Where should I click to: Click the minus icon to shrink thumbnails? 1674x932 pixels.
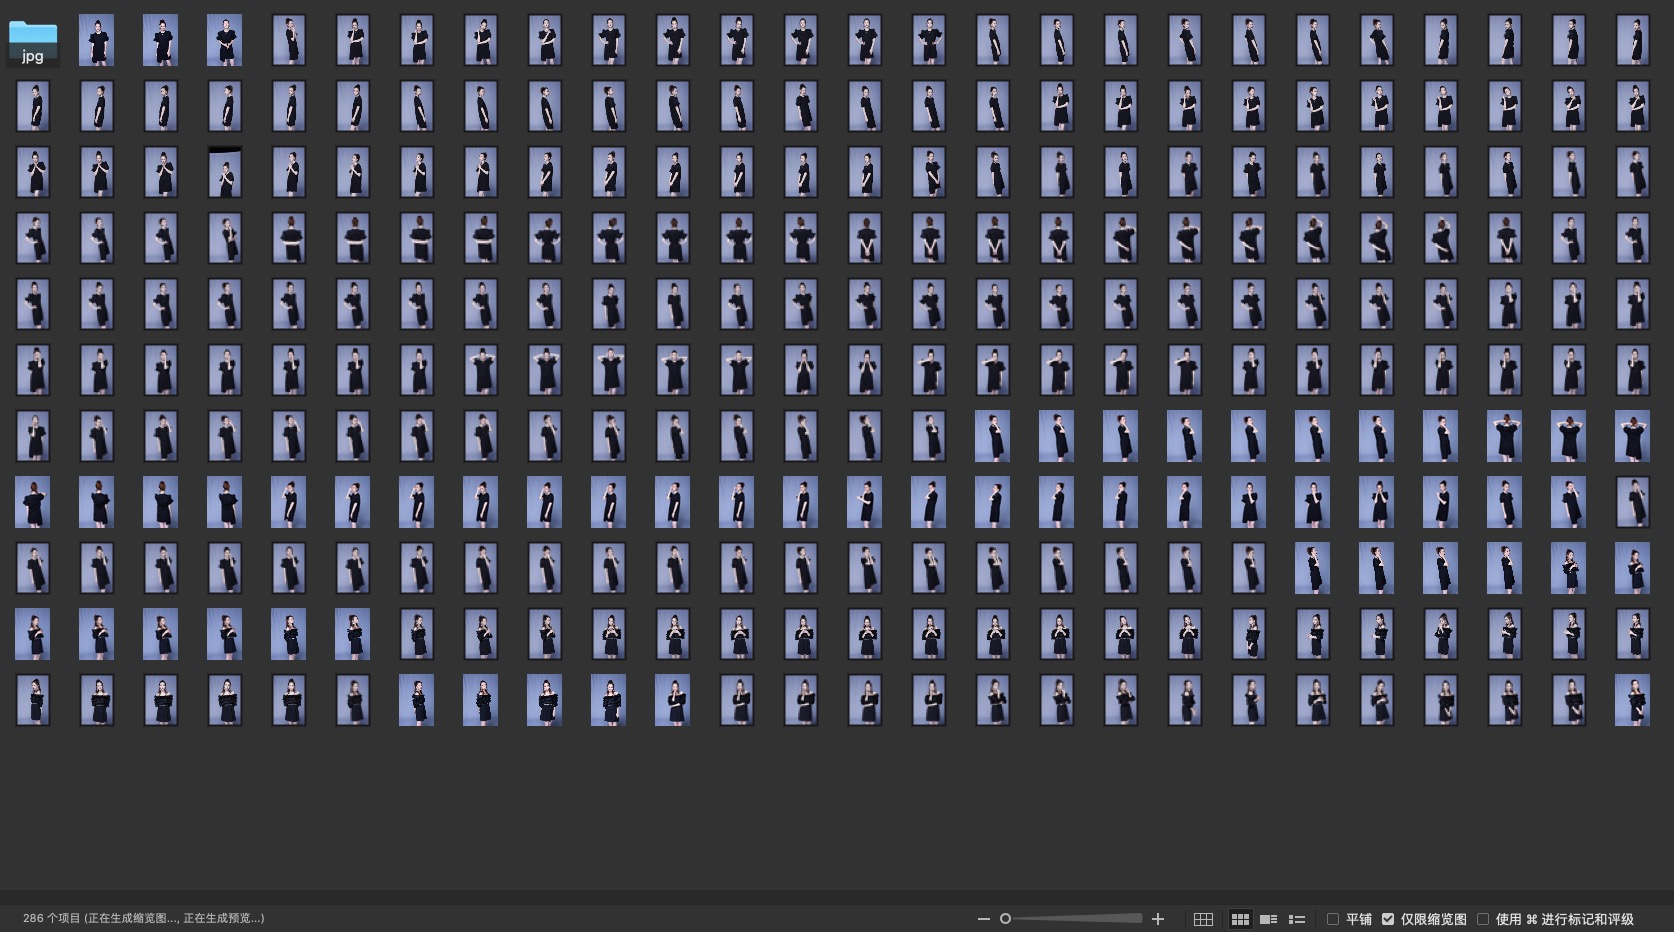point(983,919)
